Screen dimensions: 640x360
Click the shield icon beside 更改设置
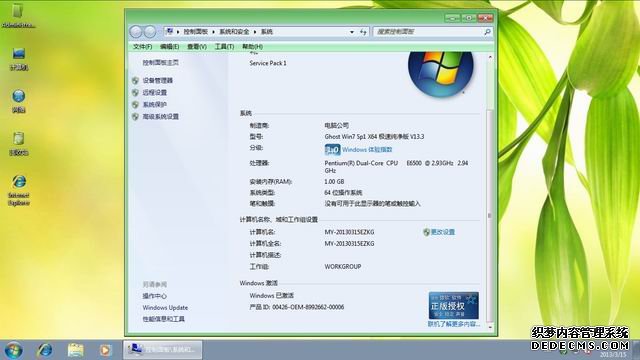427,232
